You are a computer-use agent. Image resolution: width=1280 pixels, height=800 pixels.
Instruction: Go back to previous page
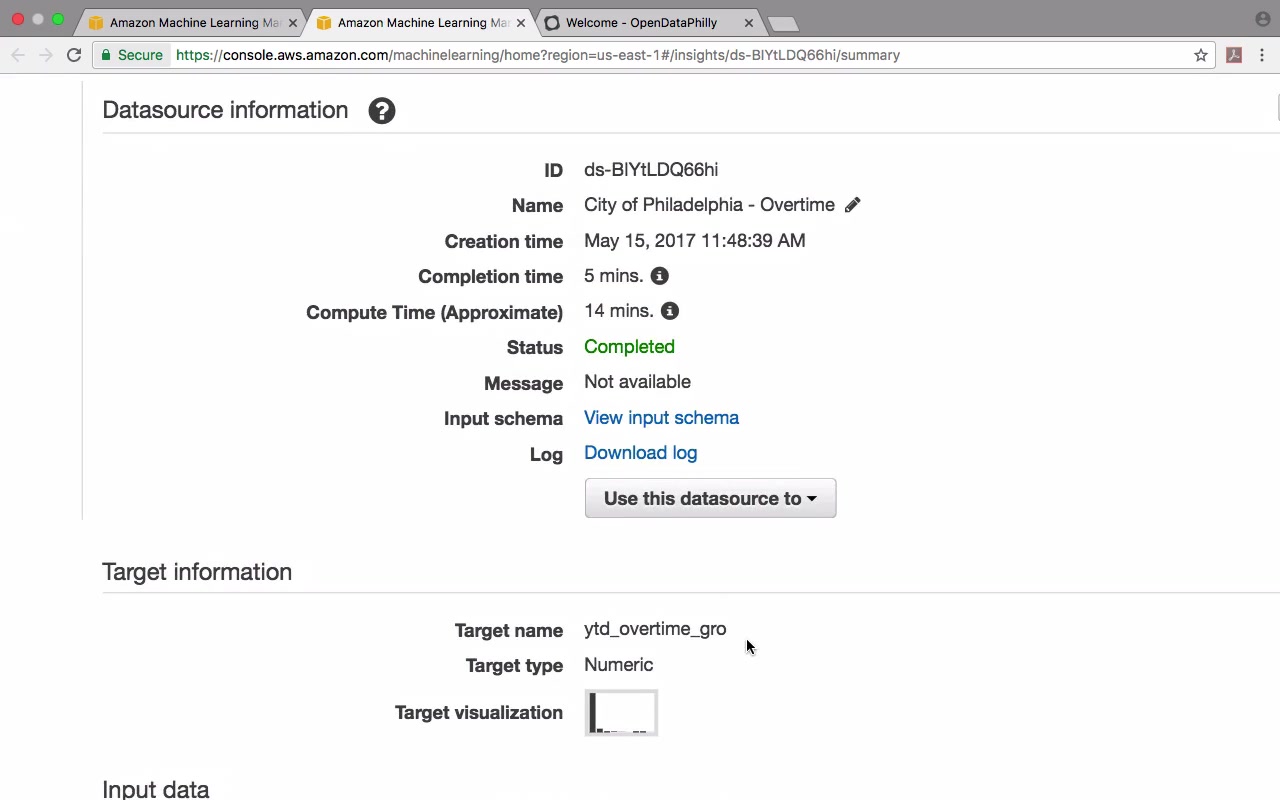point(18,55)
